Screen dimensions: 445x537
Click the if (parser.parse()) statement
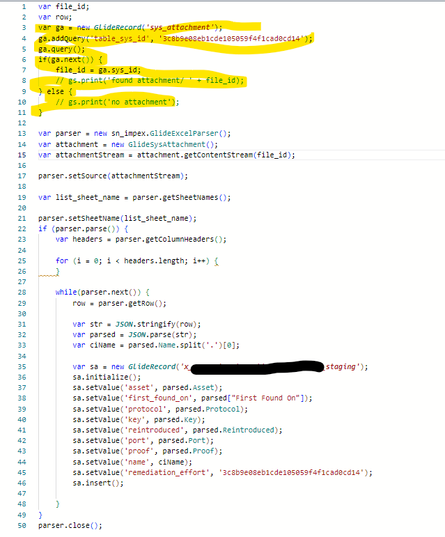pos(83,229)
